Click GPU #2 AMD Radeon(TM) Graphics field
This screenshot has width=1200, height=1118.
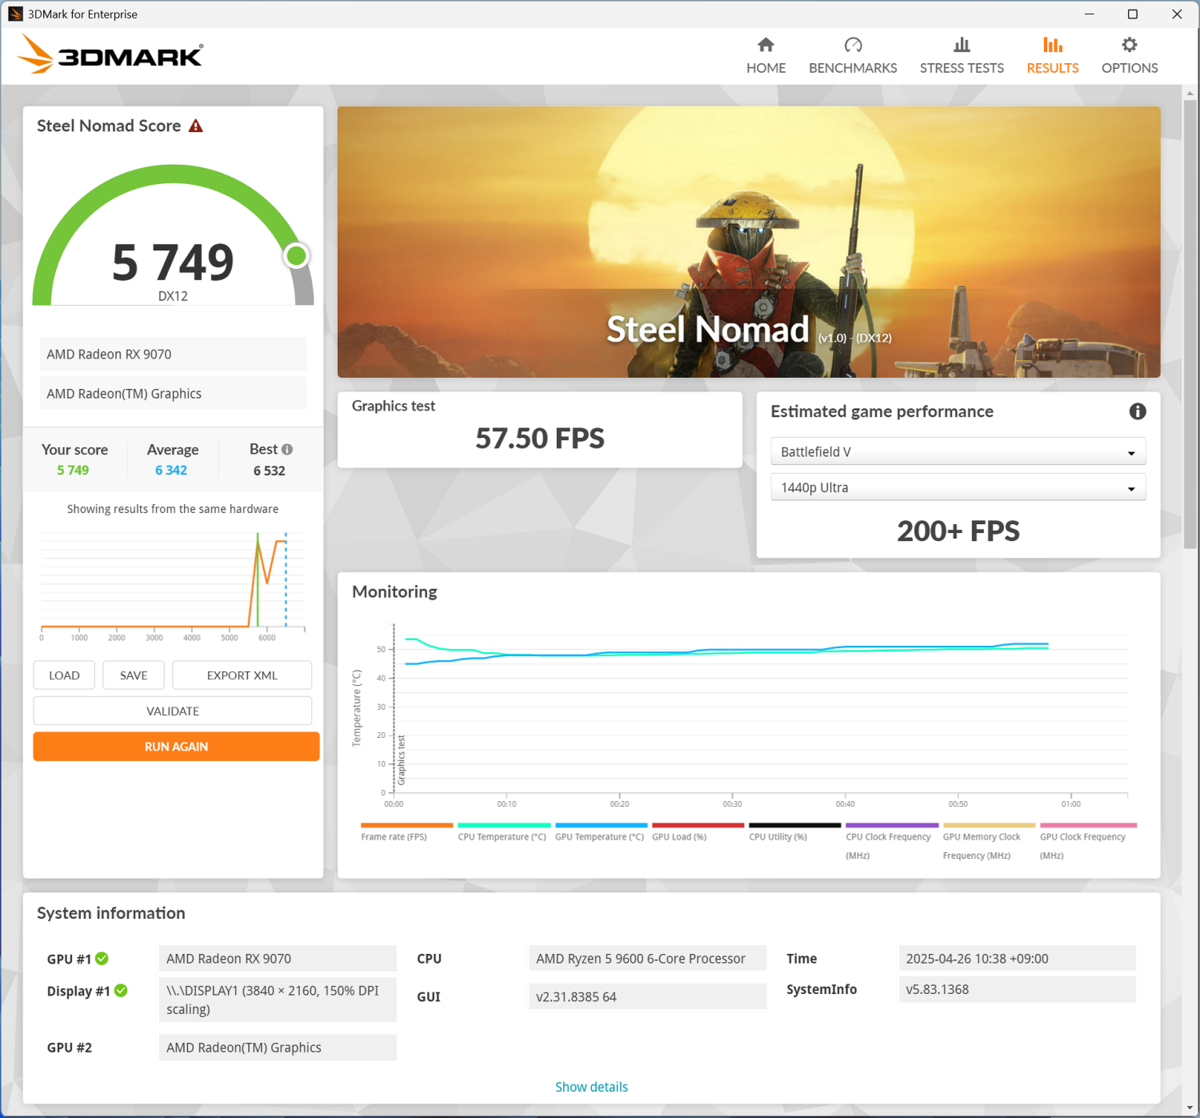point(278,1048)
